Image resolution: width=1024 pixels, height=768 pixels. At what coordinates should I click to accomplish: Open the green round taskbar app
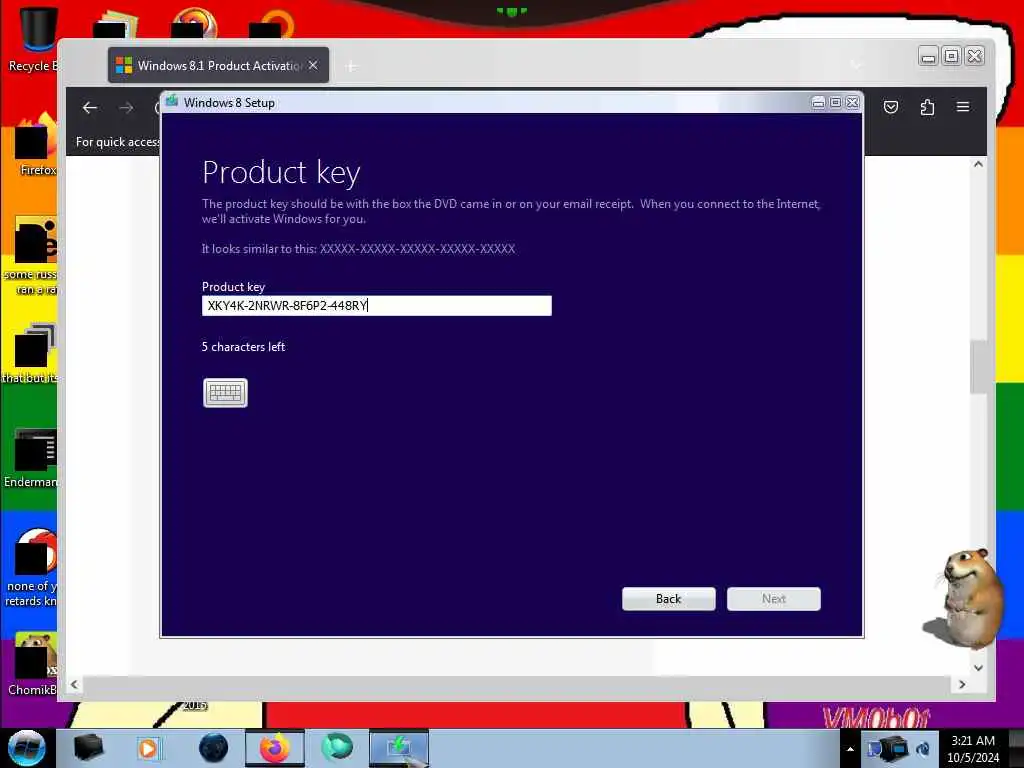[337, 748]
